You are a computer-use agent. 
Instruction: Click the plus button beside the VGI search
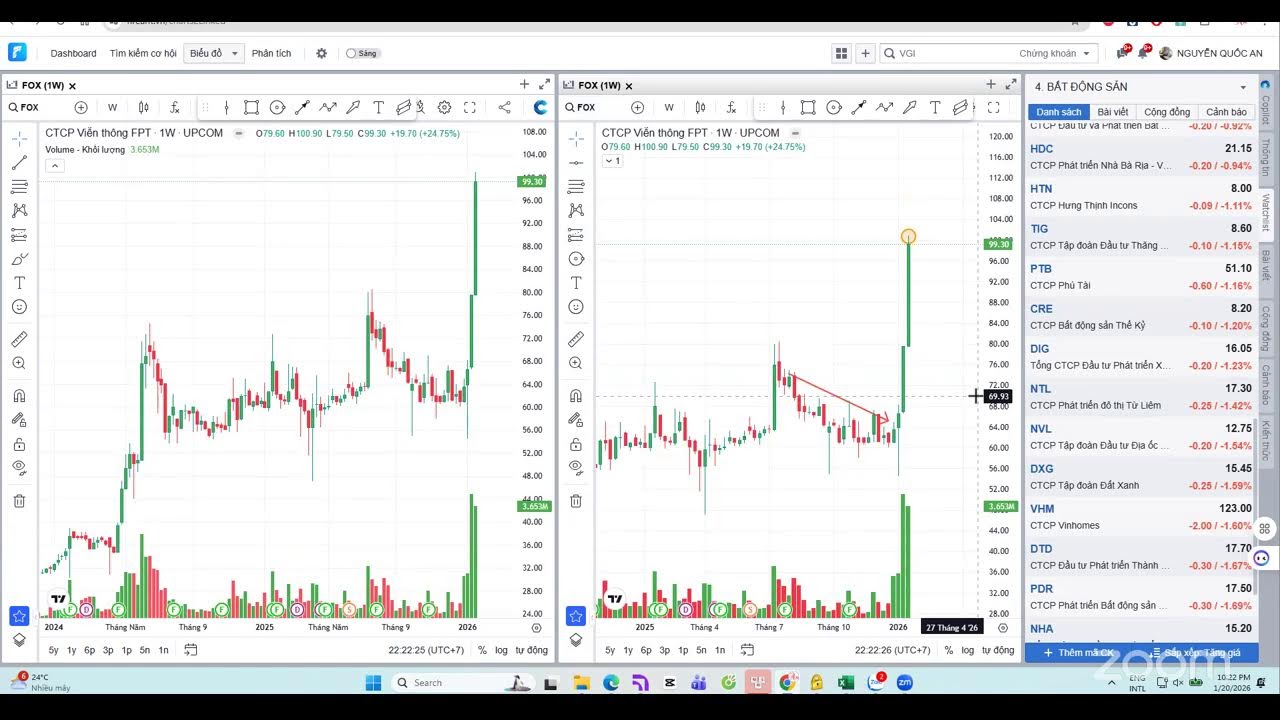[x=865, y=53]
